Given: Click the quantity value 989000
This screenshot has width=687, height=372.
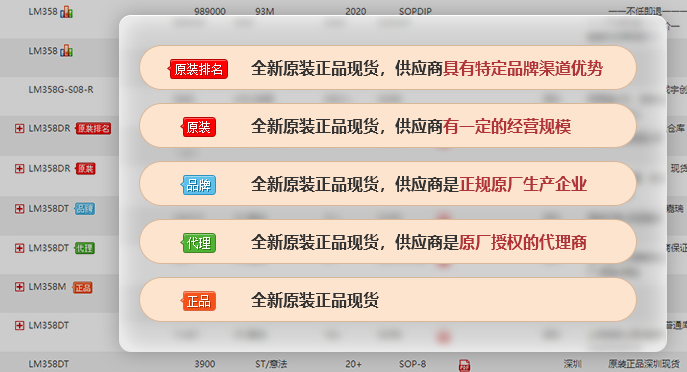Looking at the screenshot, I should coord(210,12).
